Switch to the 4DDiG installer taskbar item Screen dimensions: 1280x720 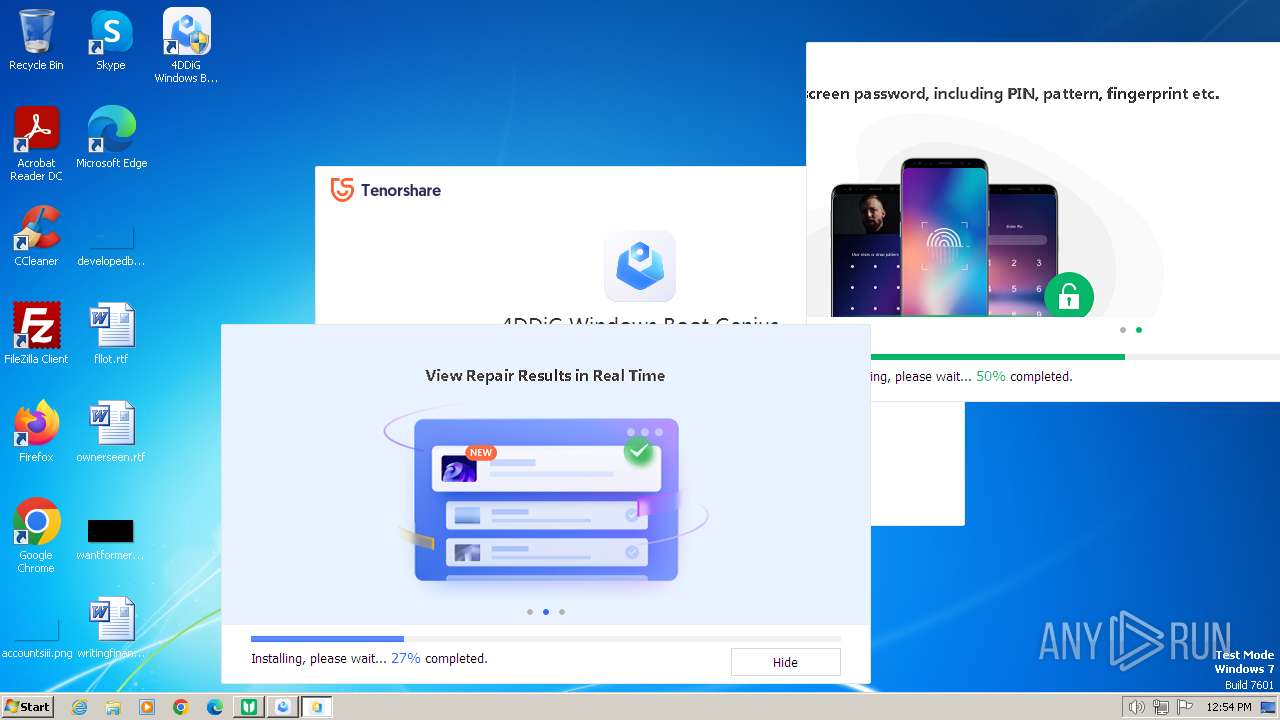283,707
